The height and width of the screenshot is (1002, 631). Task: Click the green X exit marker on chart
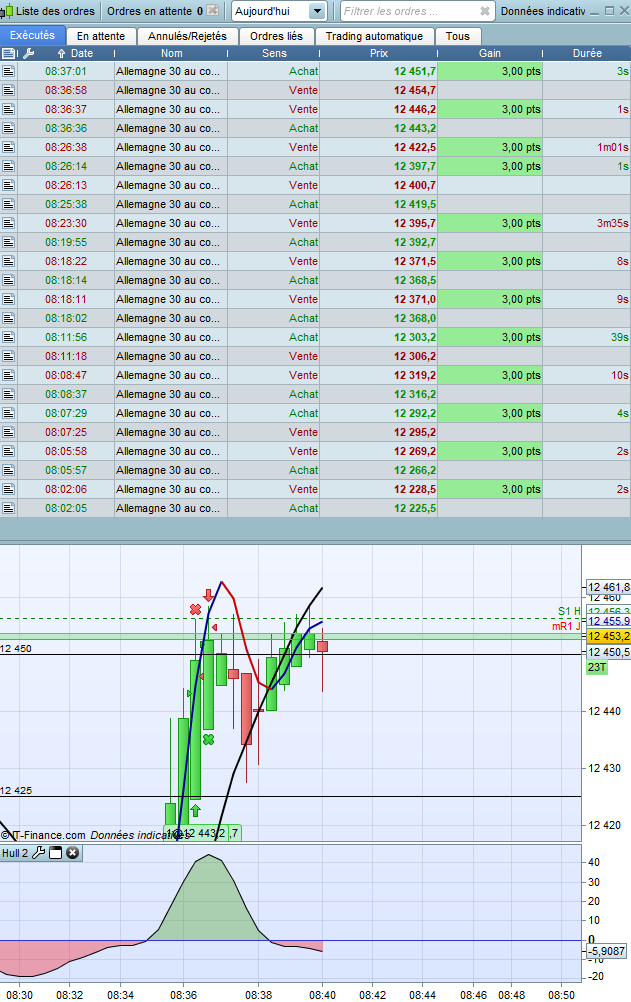point(208,739)
